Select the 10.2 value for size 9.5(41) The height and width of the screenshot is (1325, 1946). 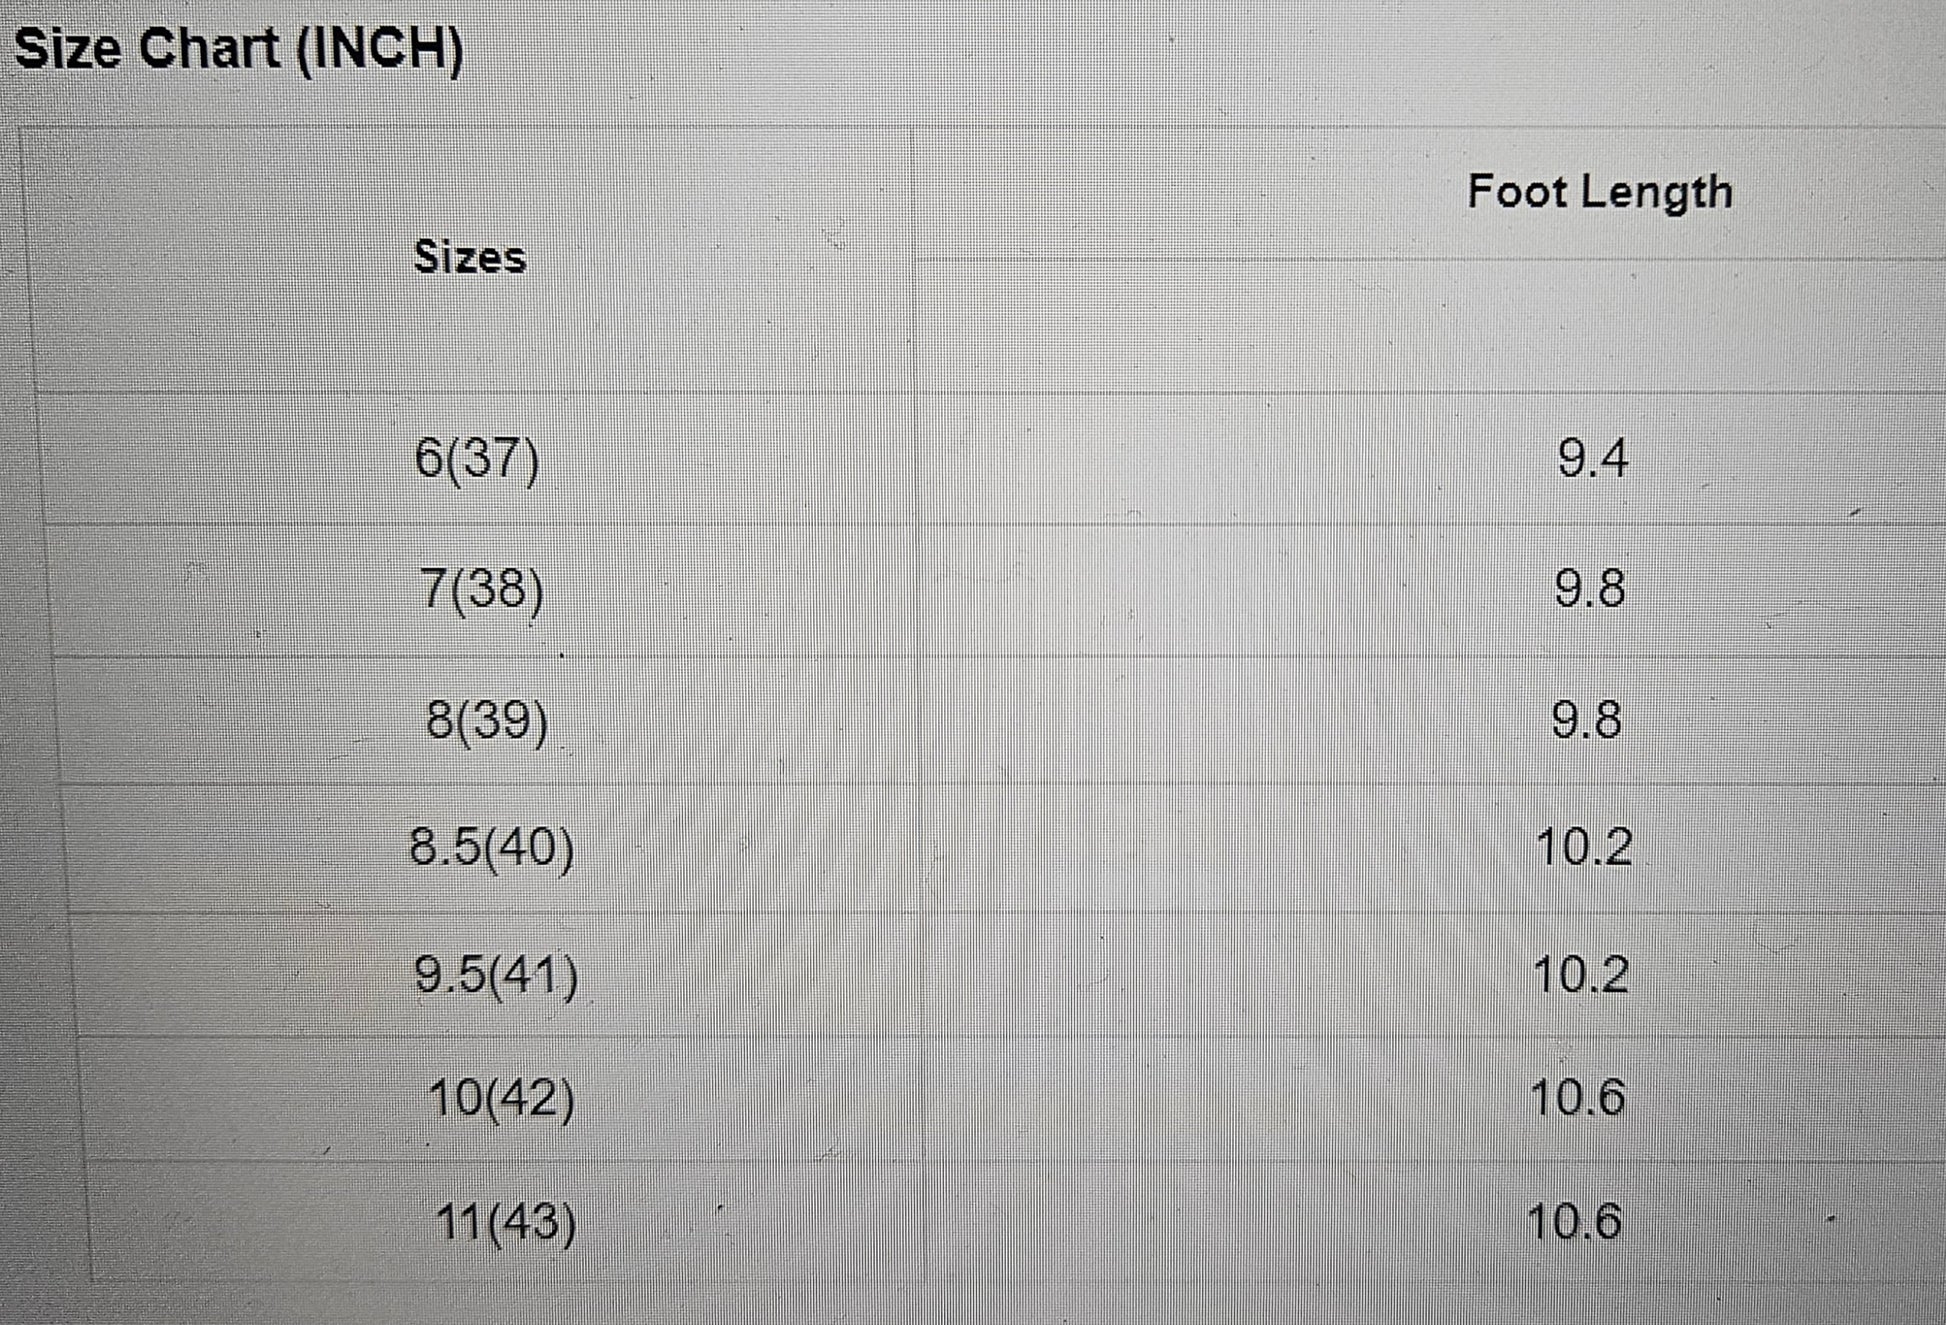point(1581,975)
